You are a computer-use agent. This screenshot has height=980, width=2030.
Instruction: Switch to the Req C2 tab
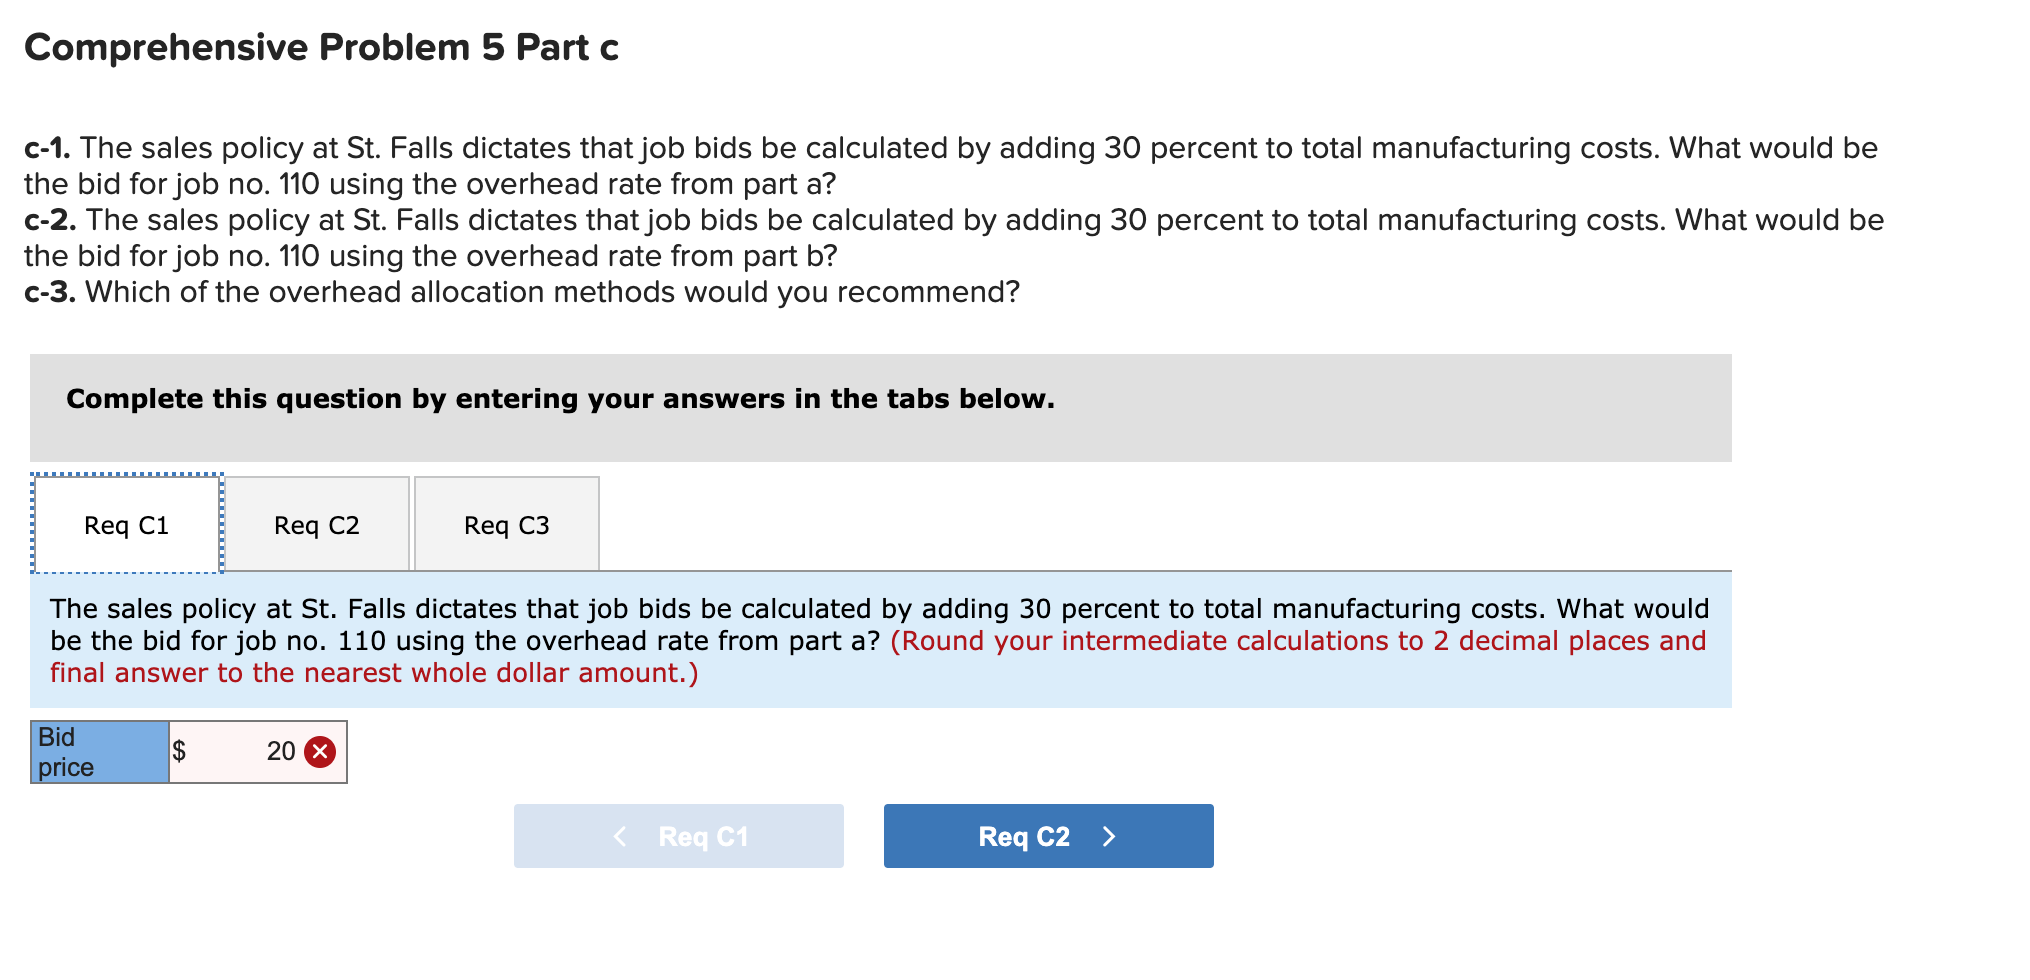(x=316, y=524)
